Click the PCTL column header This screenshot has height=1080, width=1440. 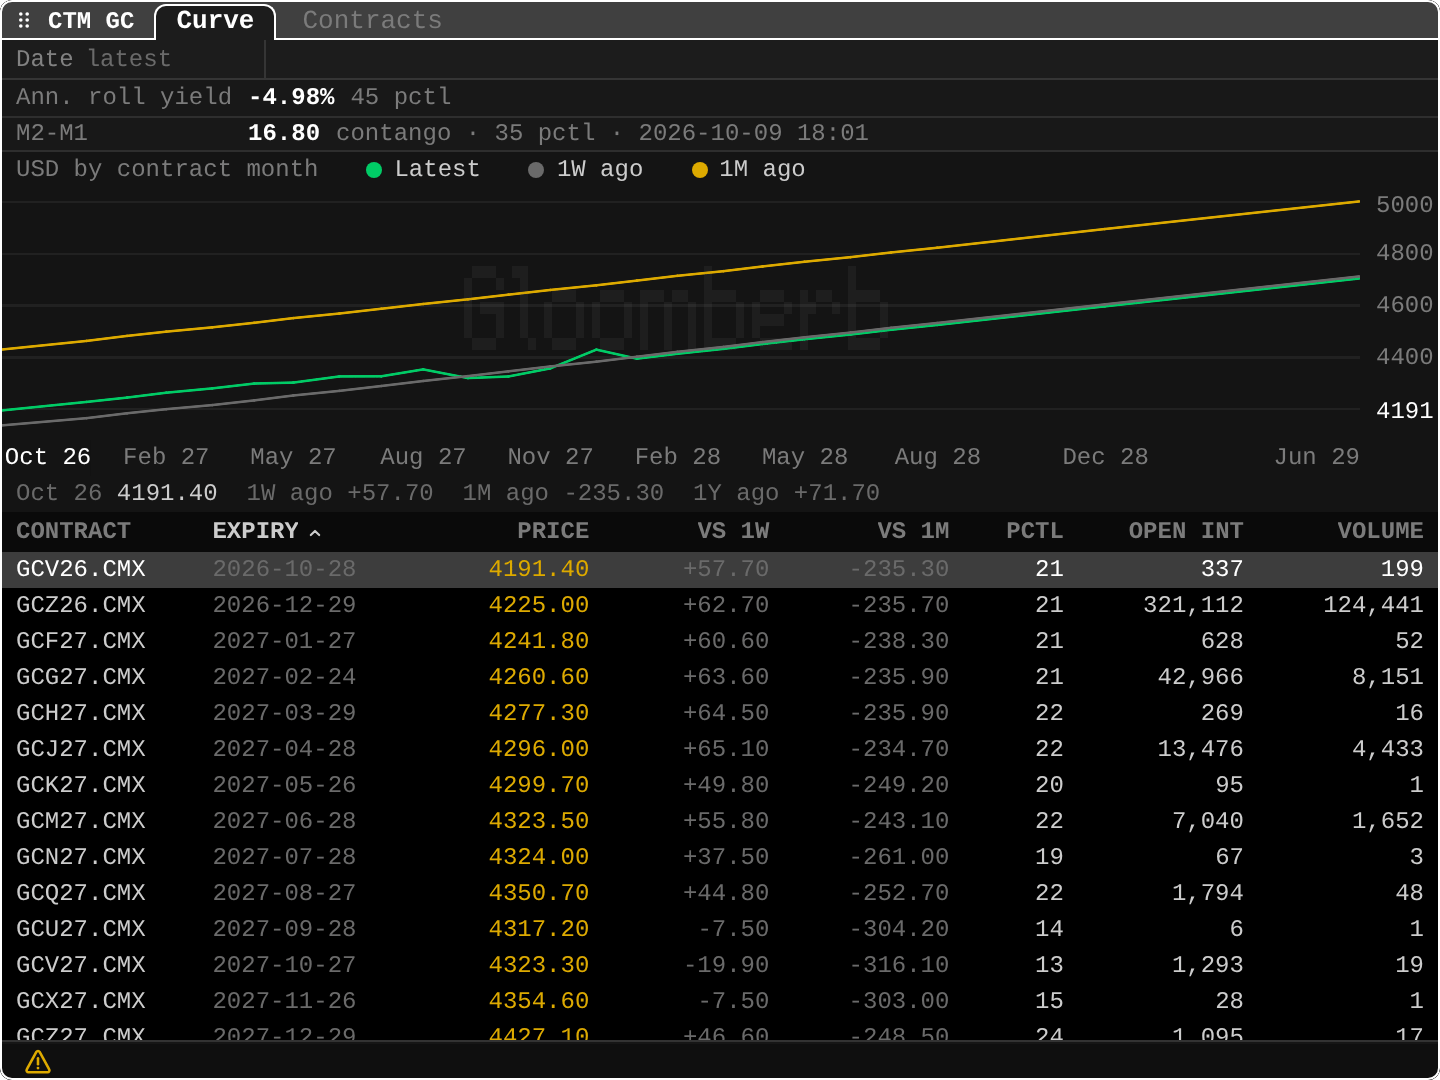pyautogui.click(x=1034, y=531)
